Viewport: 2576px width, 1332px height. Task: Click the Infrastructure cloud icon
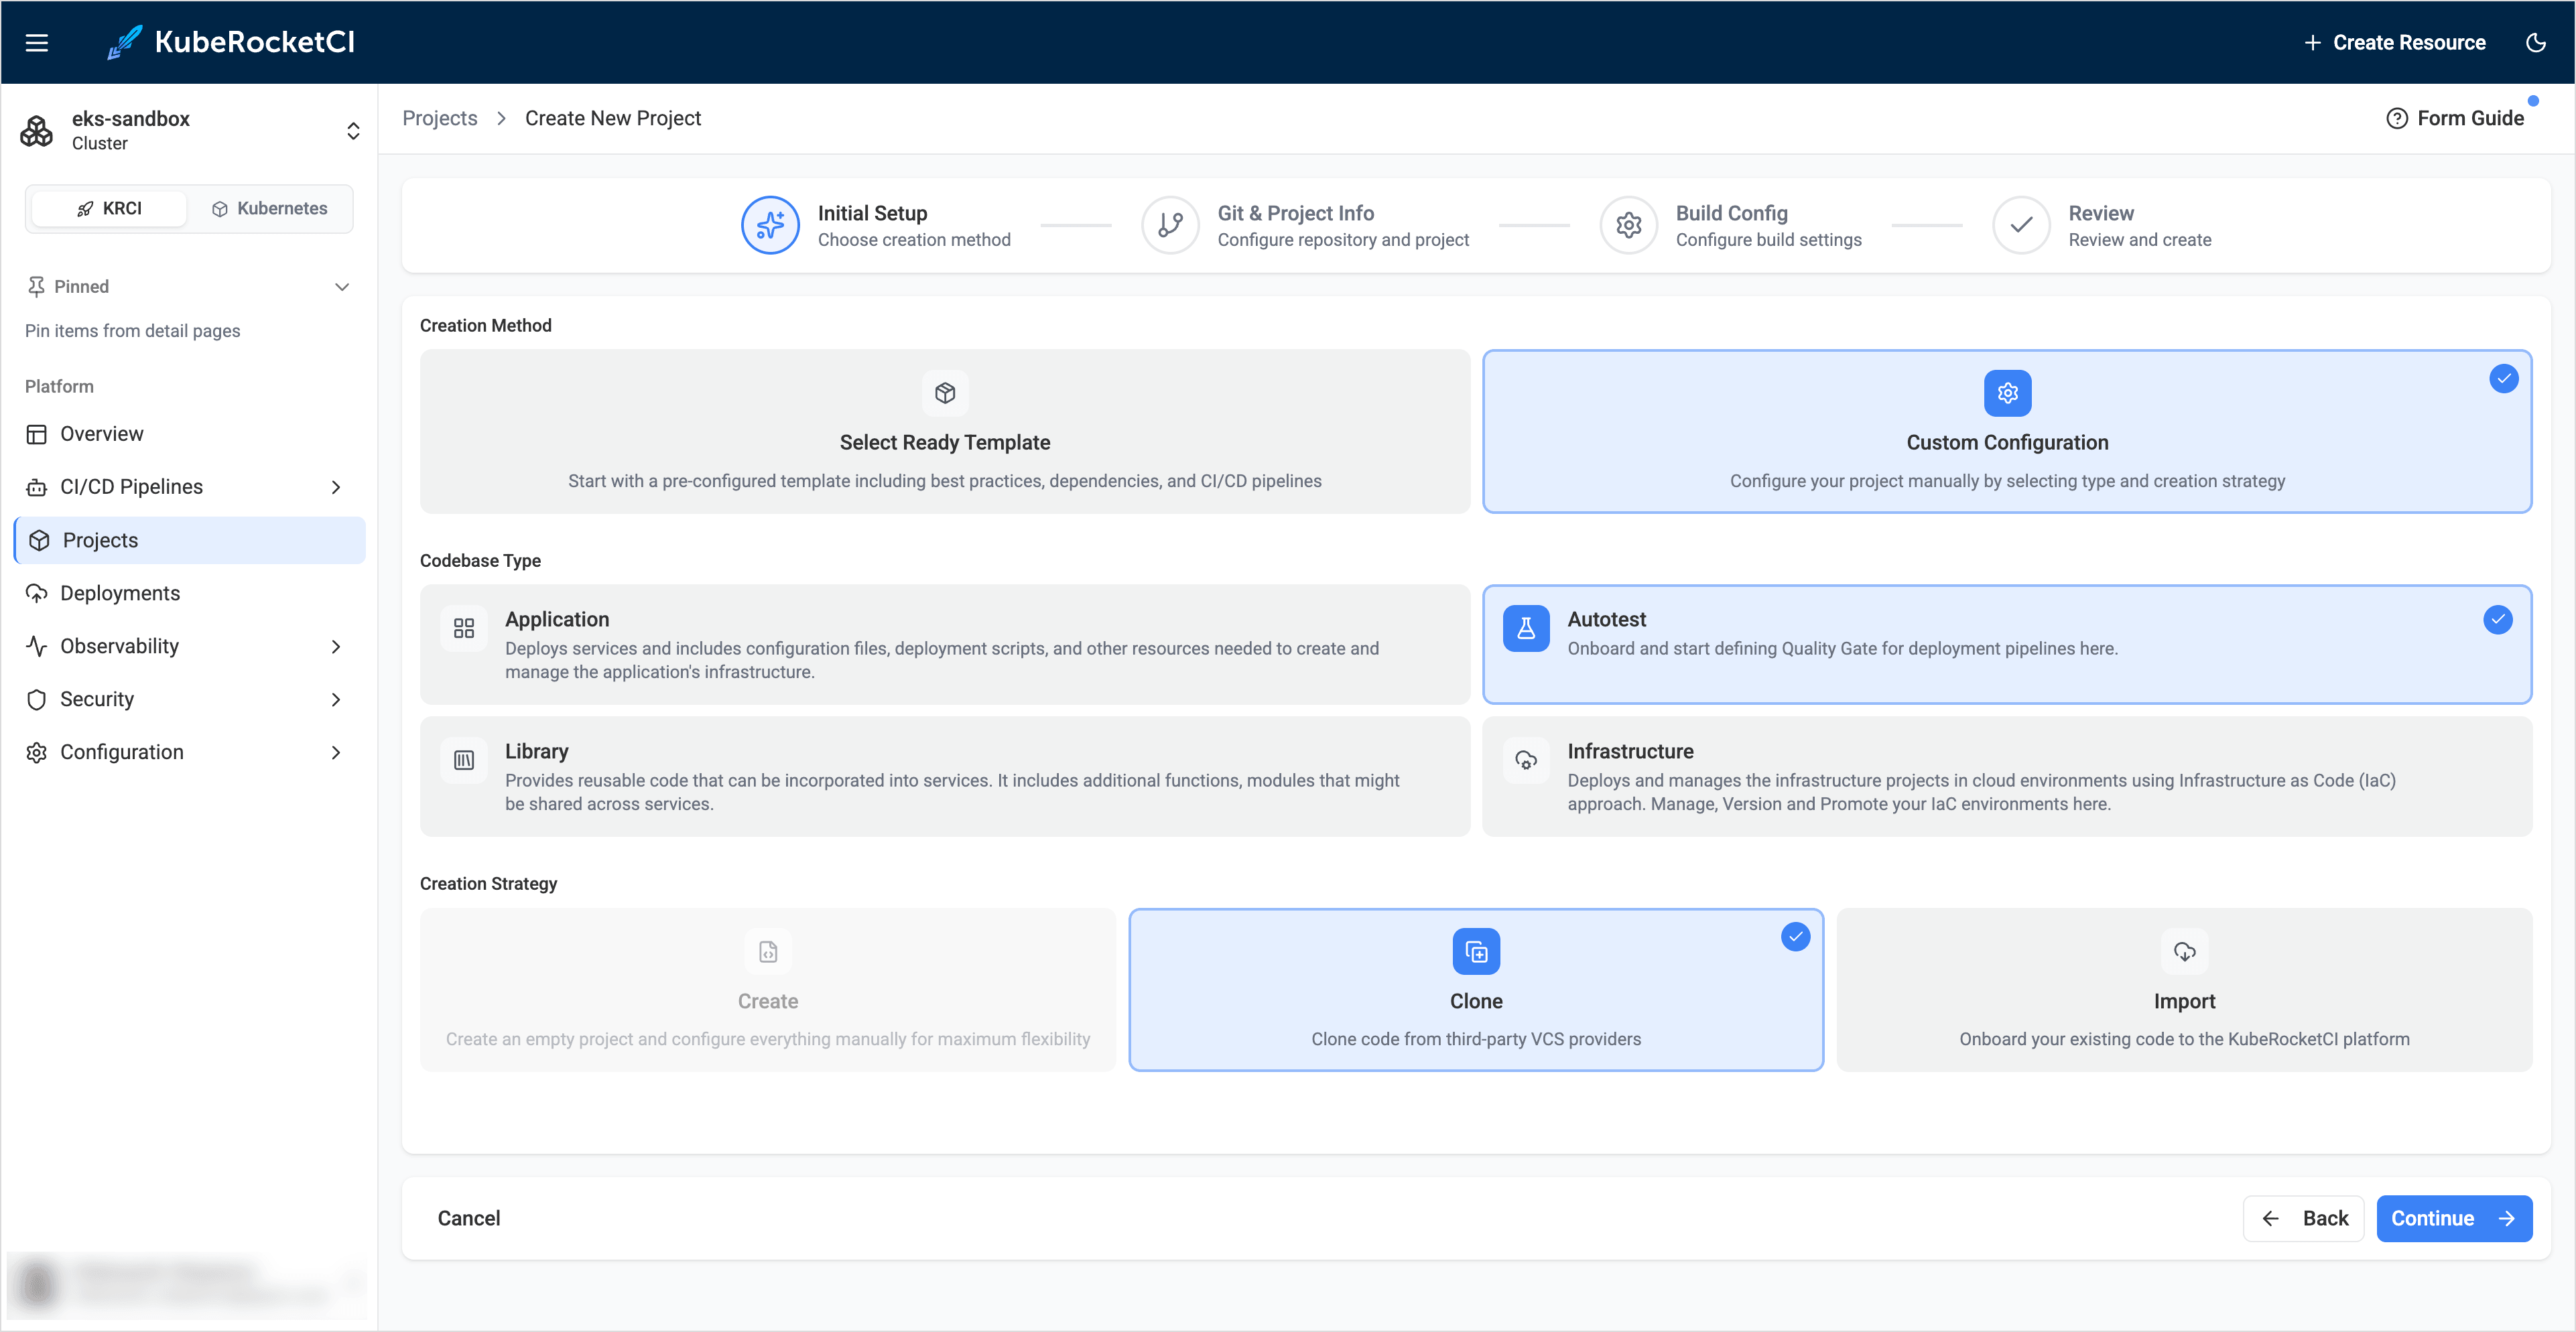(x=1526, y=760)
